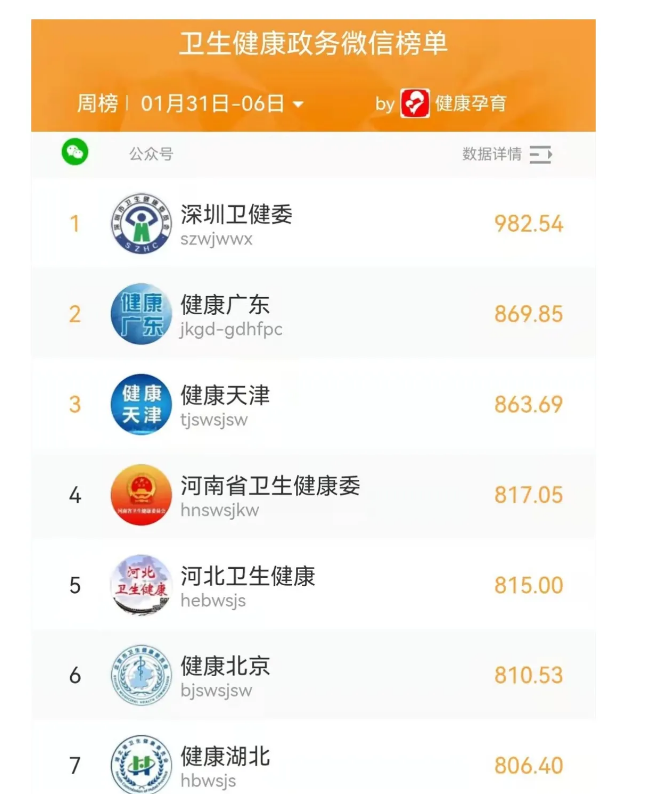
Task: Click the 健康孕育 red logo
Action: click(415, 103)
